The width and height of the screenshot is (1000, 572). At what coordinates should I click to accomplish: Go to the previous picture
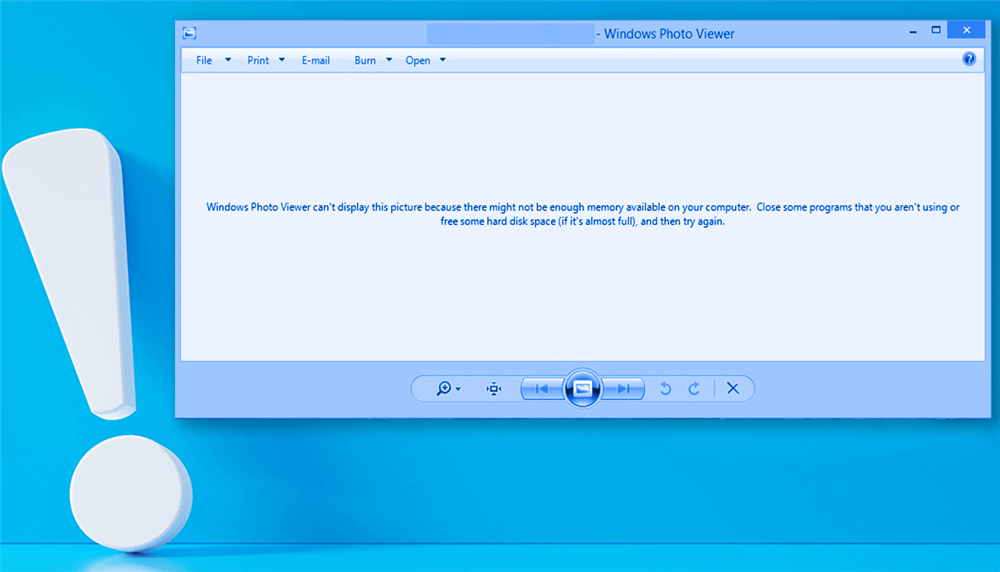click(x=541, y=389)
